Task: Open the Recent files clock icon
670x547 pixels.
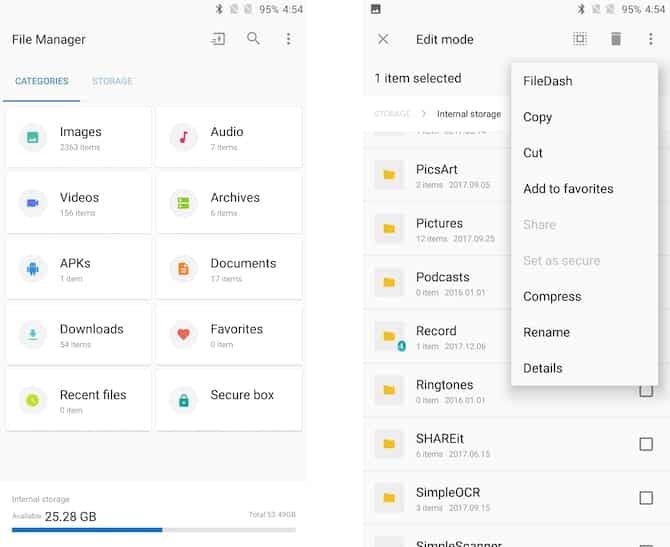Action: [x=33, y=400]
